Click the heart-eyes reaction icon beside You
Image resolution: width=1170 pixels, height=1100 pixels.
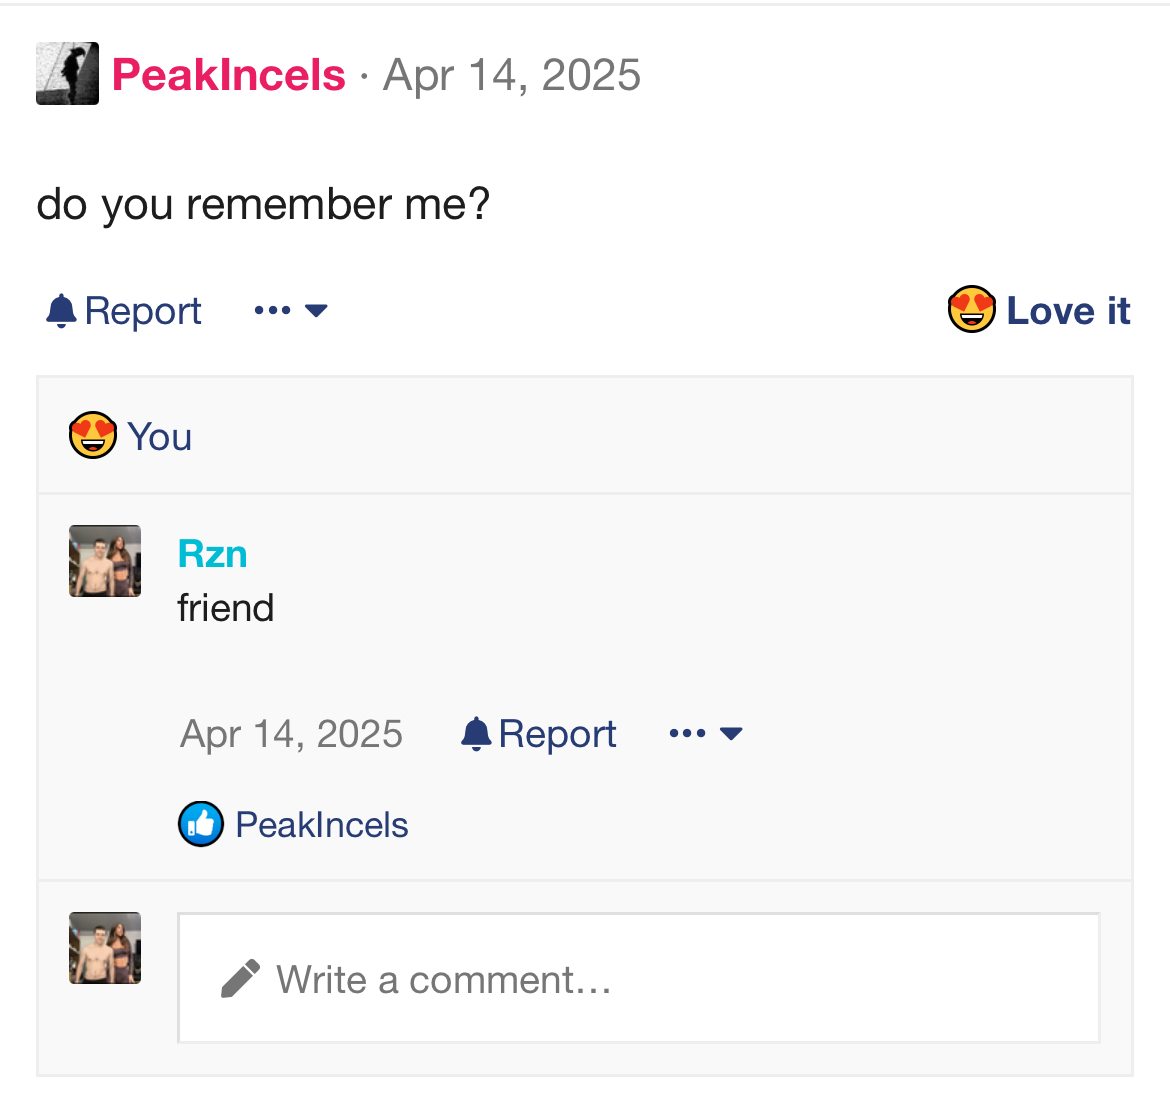[x=92, y=436]
